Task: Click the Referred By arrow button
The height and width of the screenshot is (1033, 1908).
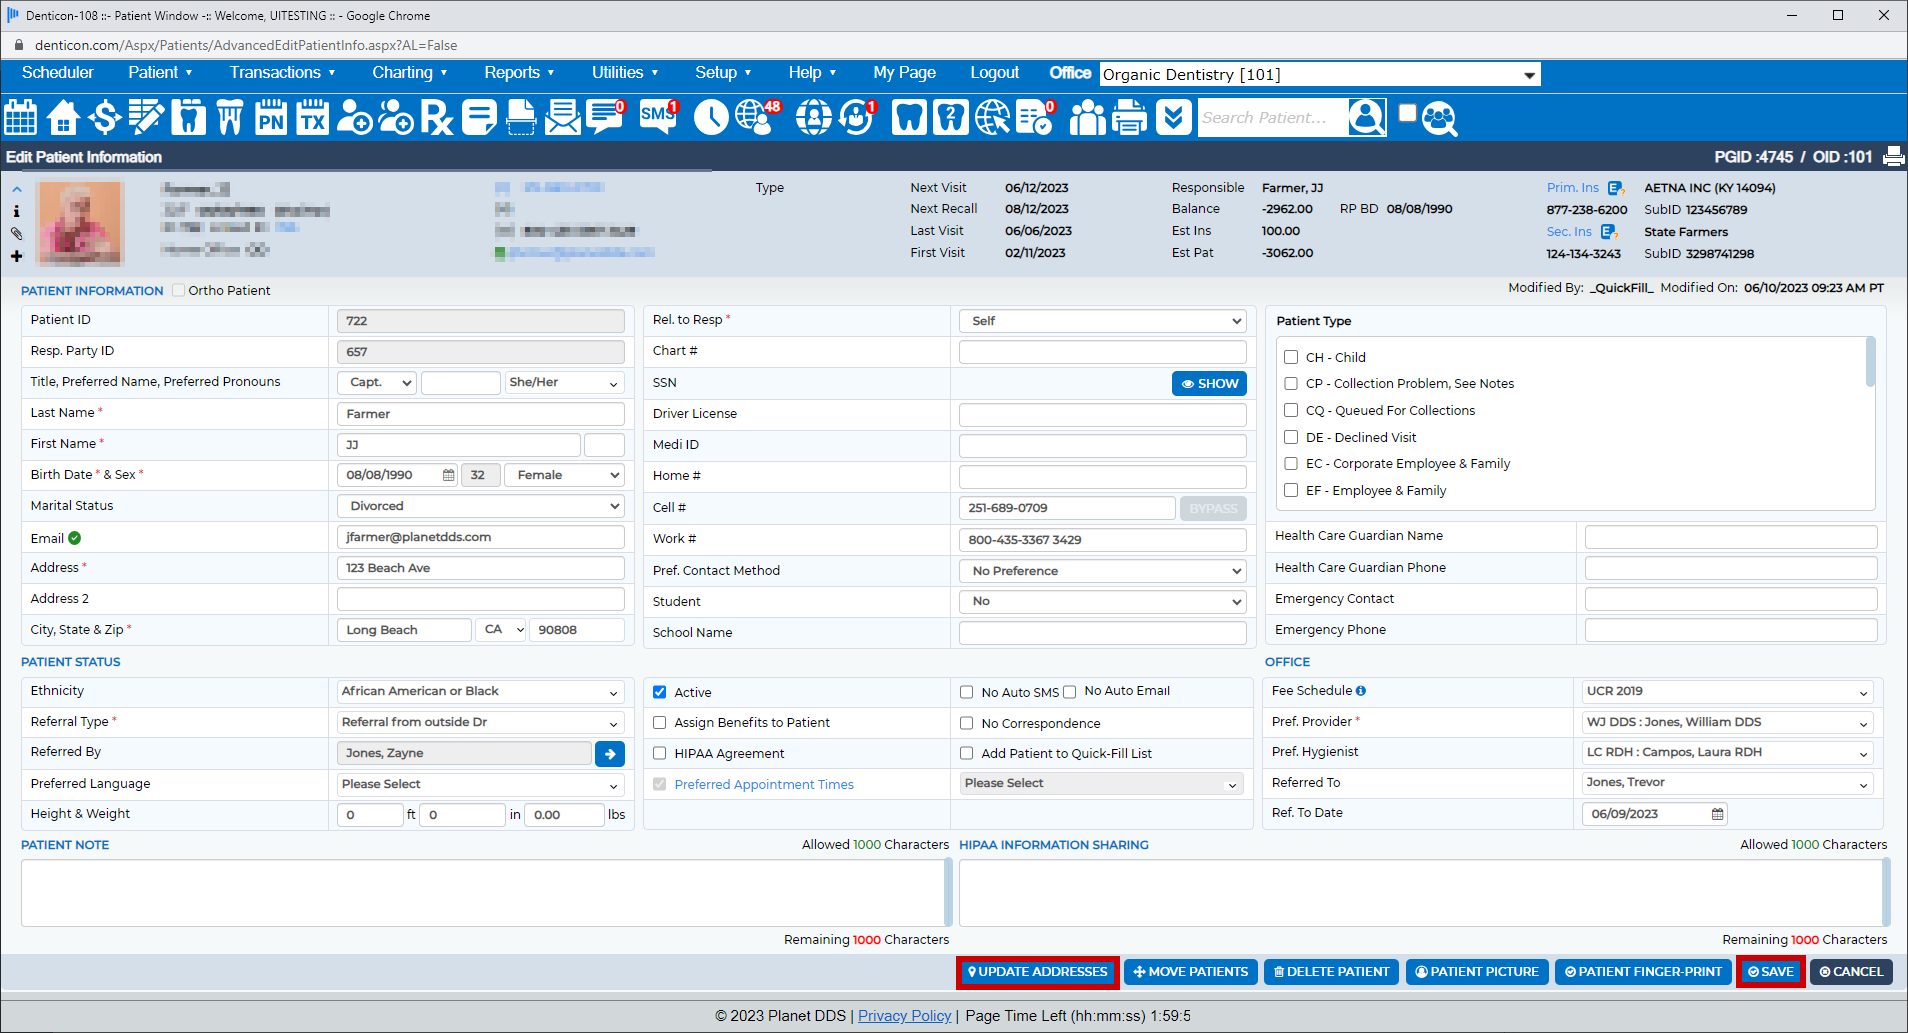Action: coord(610,754)
